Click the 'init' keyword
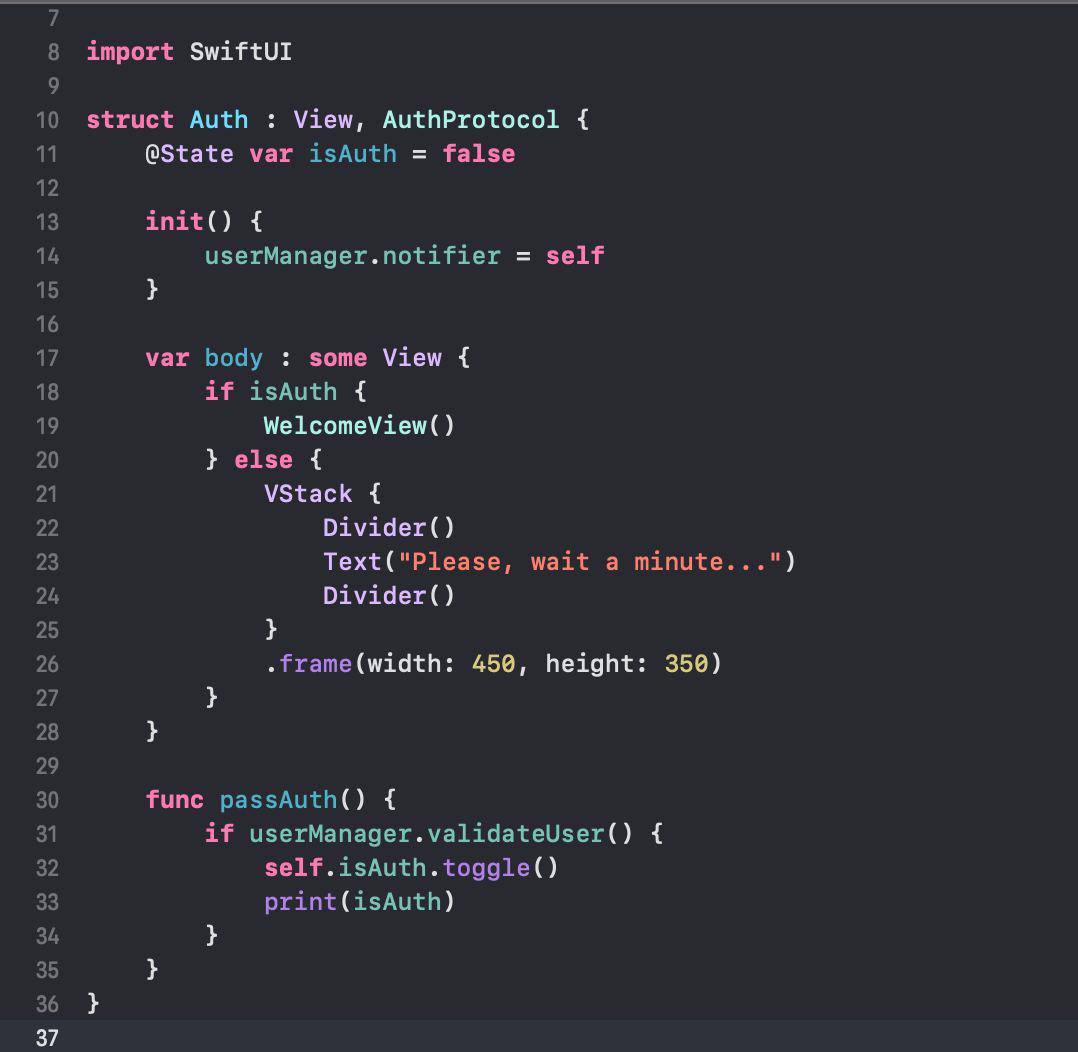The width and height of the screenshot is (1078, 1052). coord(174,221)
